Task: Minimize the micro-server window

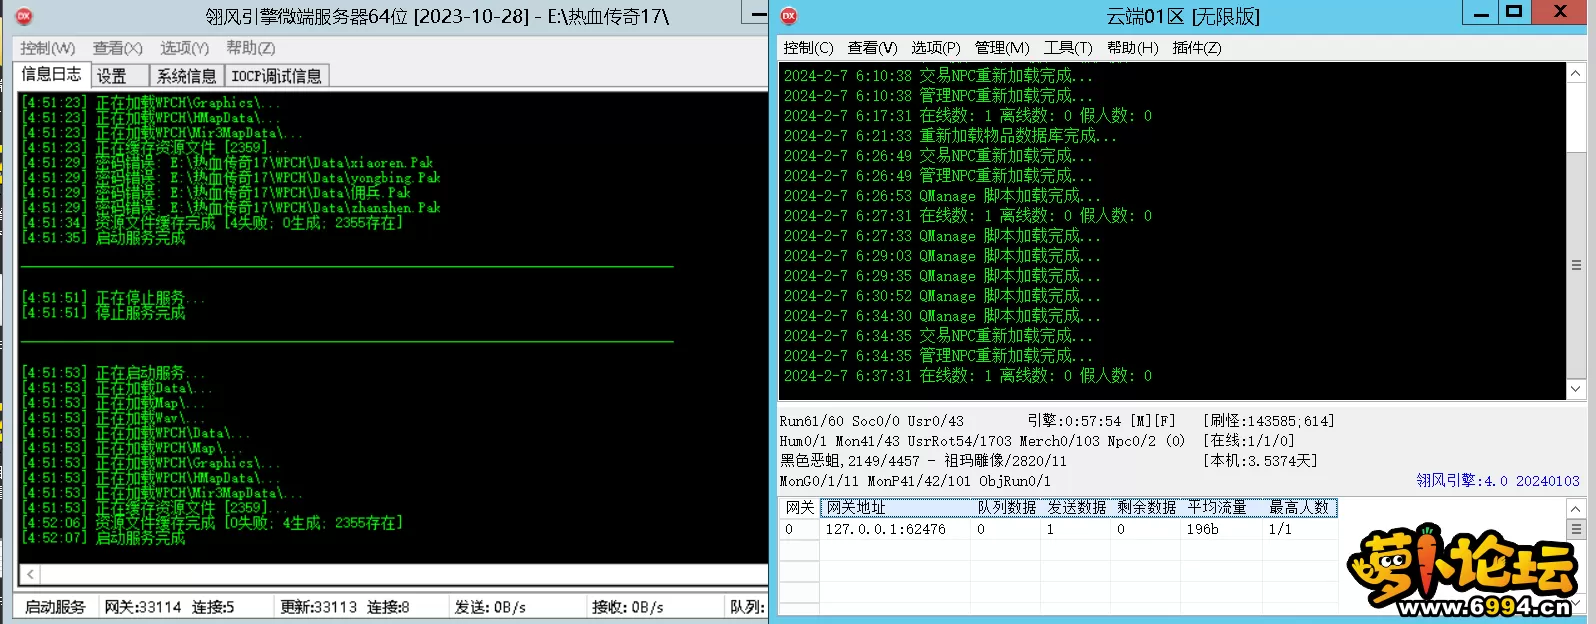Action: tap(758, 13)
